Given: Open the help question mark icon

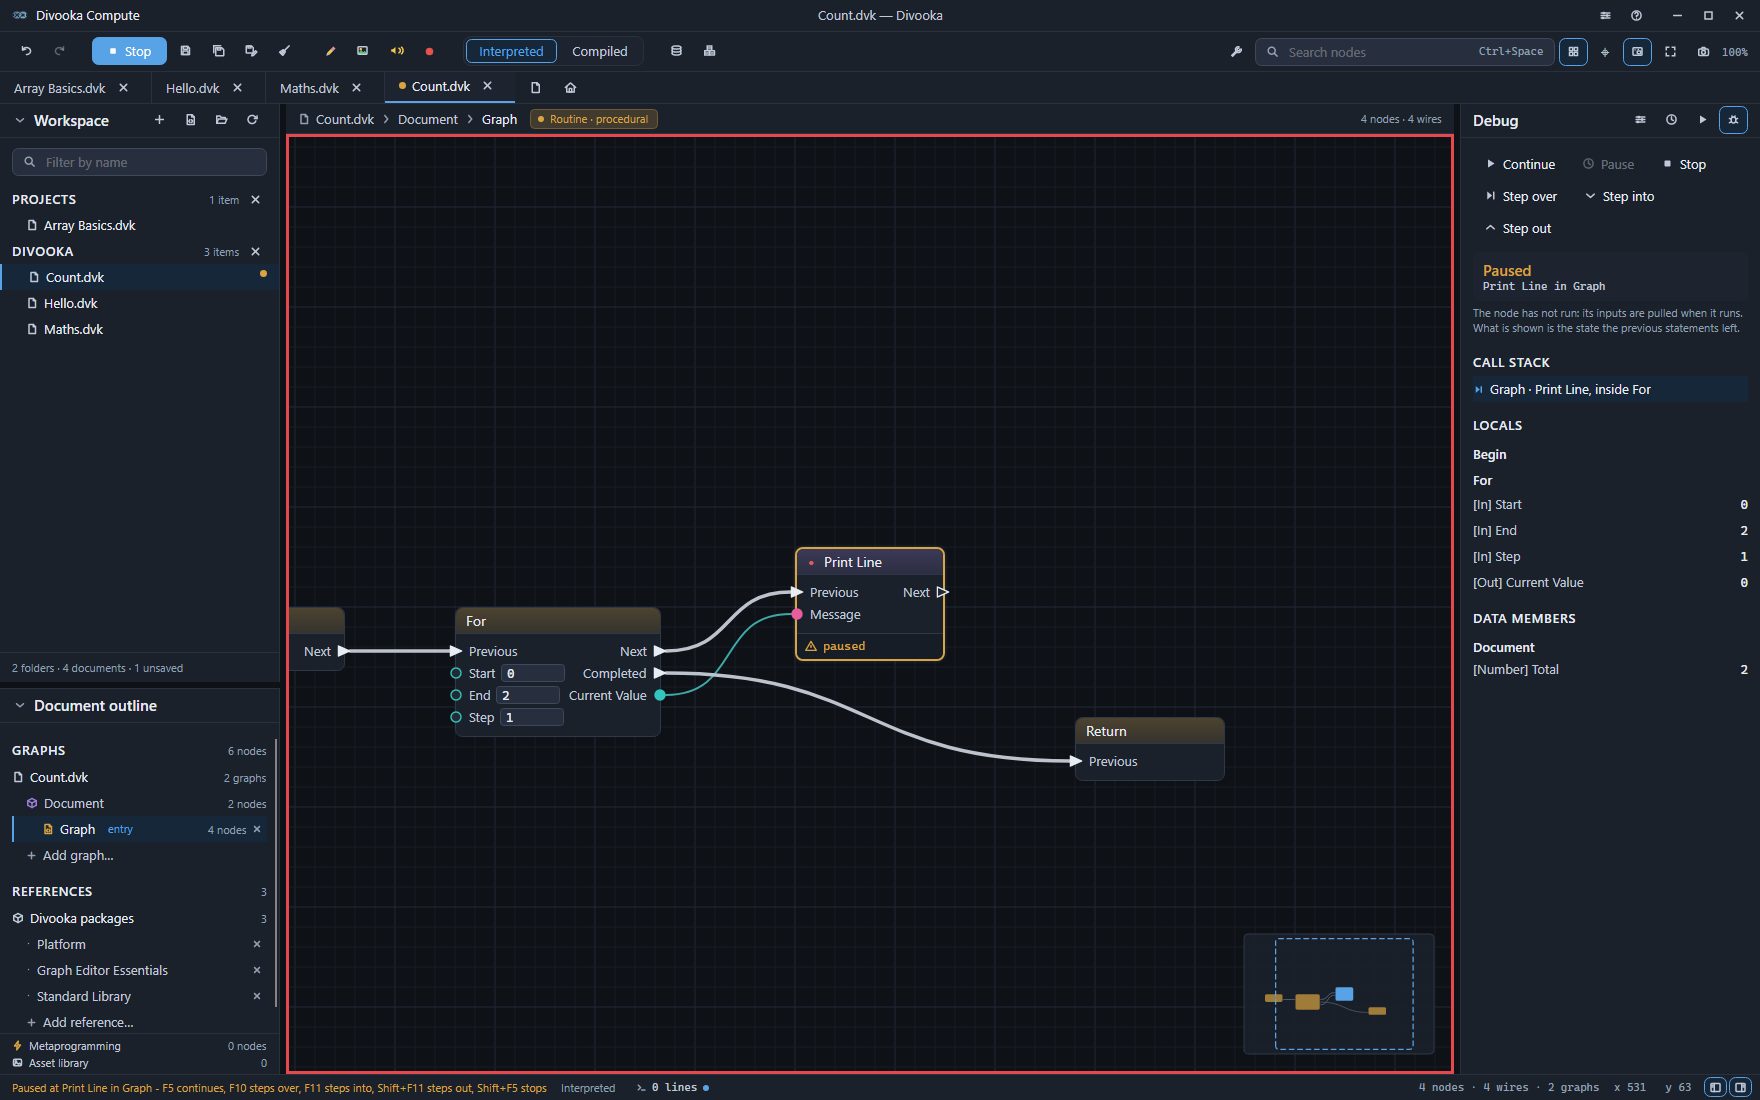Looking at the screenshot, I should pos(1636,15).
